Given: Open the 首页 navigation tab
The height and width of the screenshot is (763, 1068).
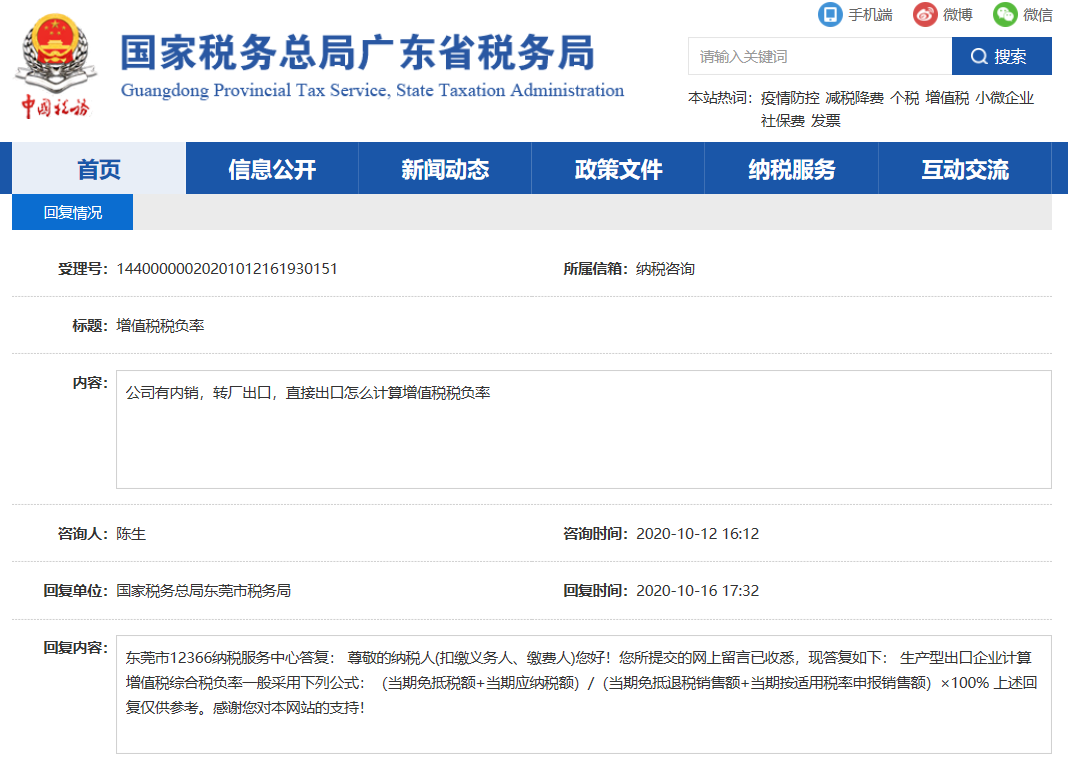Looking at the screenshot, I should pyautogui.click(x=99, y=169).
